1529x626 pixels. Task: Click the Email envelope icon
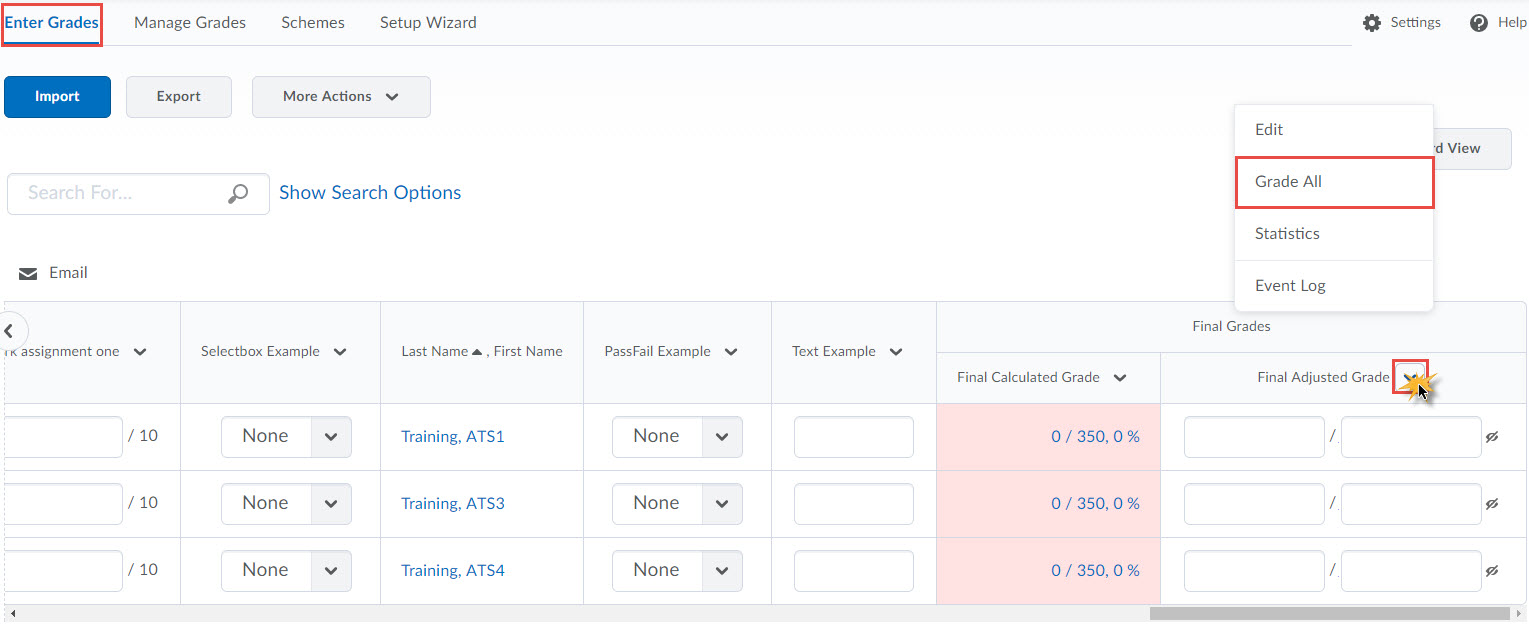[28, 273]
